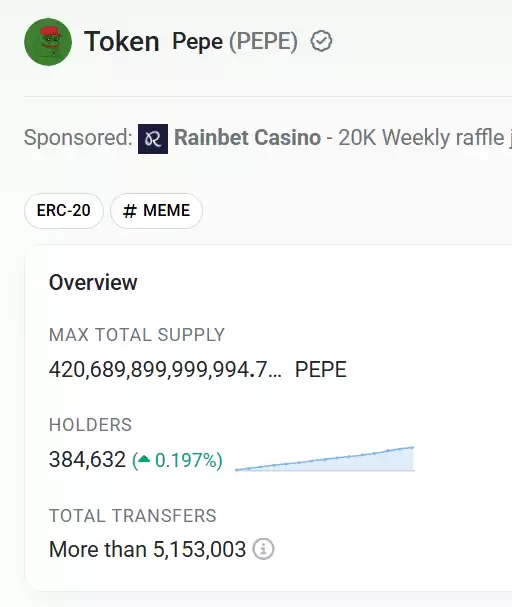The height and width of the screenshot is (607, 512).
Task: Click the PEPE symbol after supply amount
Action: click(x=320, y=369)
